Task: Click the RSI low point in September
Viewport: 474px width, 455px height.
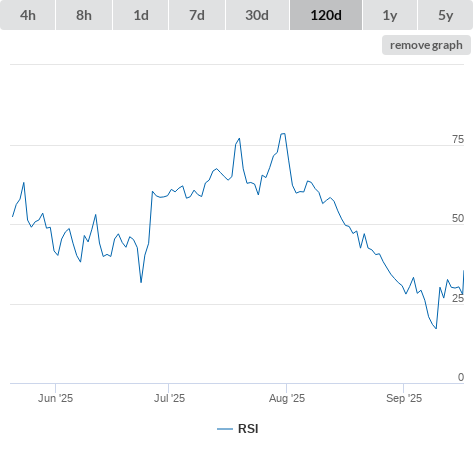Action: 436,328
